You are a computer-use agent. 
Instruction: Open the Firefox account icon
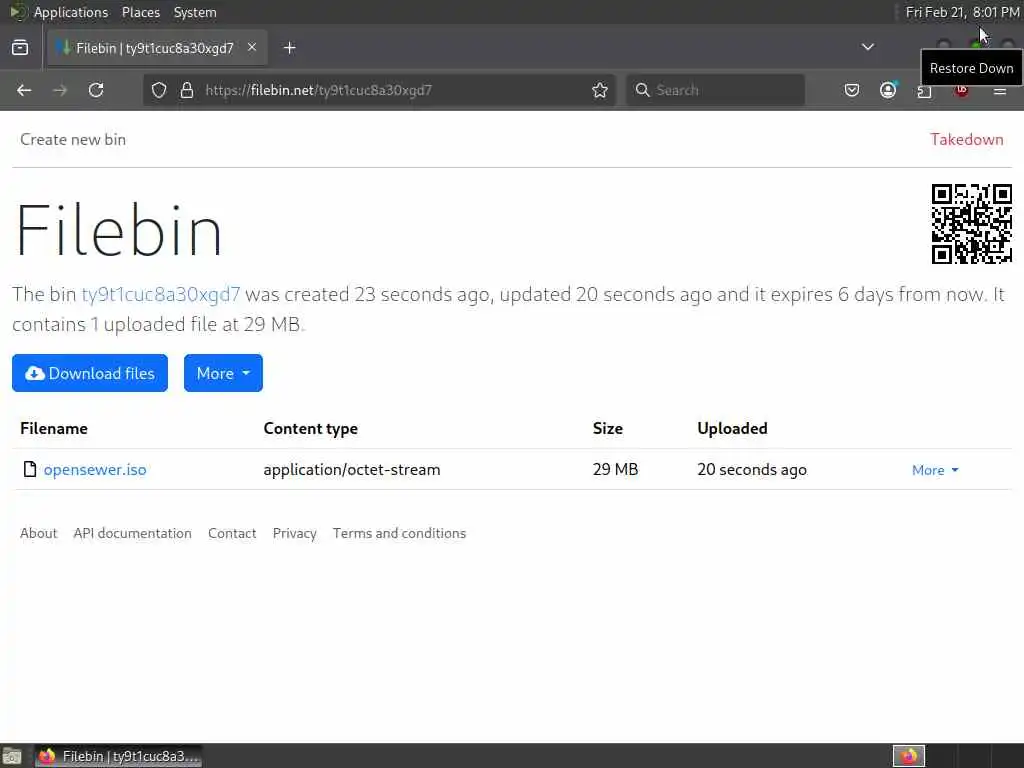pyautogui.click(x=888, y=90)
